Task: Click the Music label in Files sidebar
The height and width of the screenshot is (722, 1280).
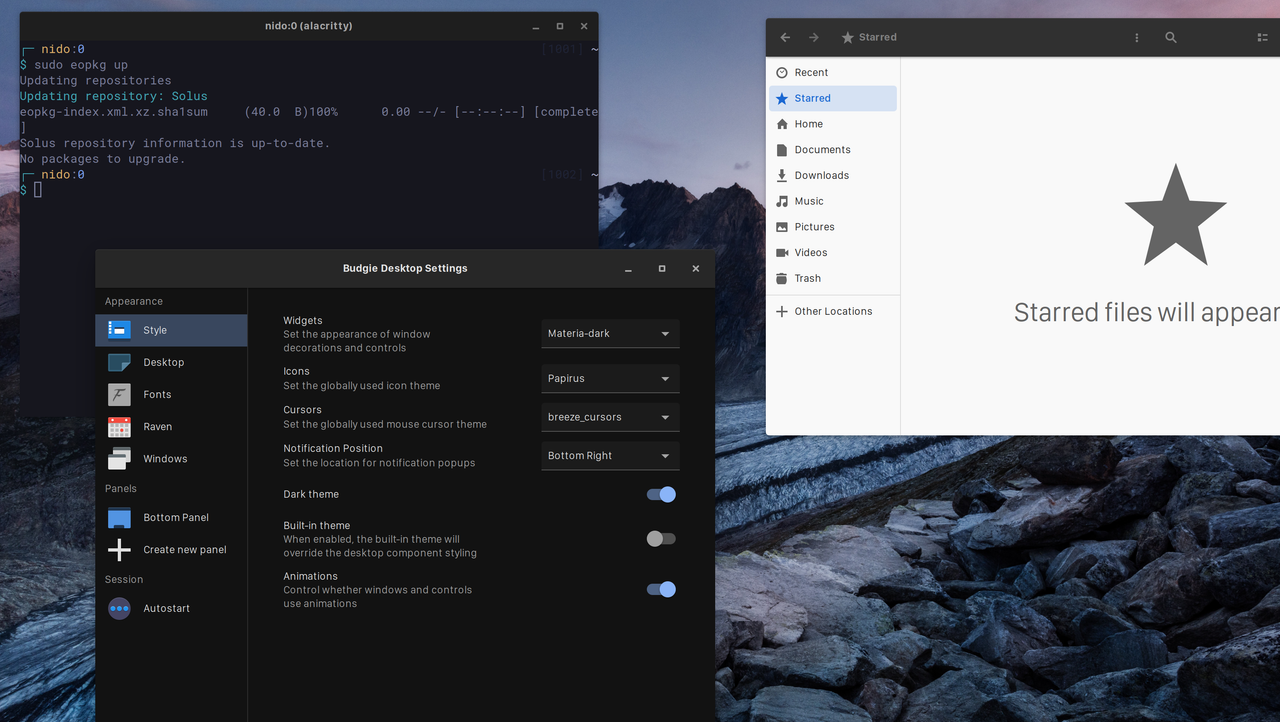Action: 809,201
